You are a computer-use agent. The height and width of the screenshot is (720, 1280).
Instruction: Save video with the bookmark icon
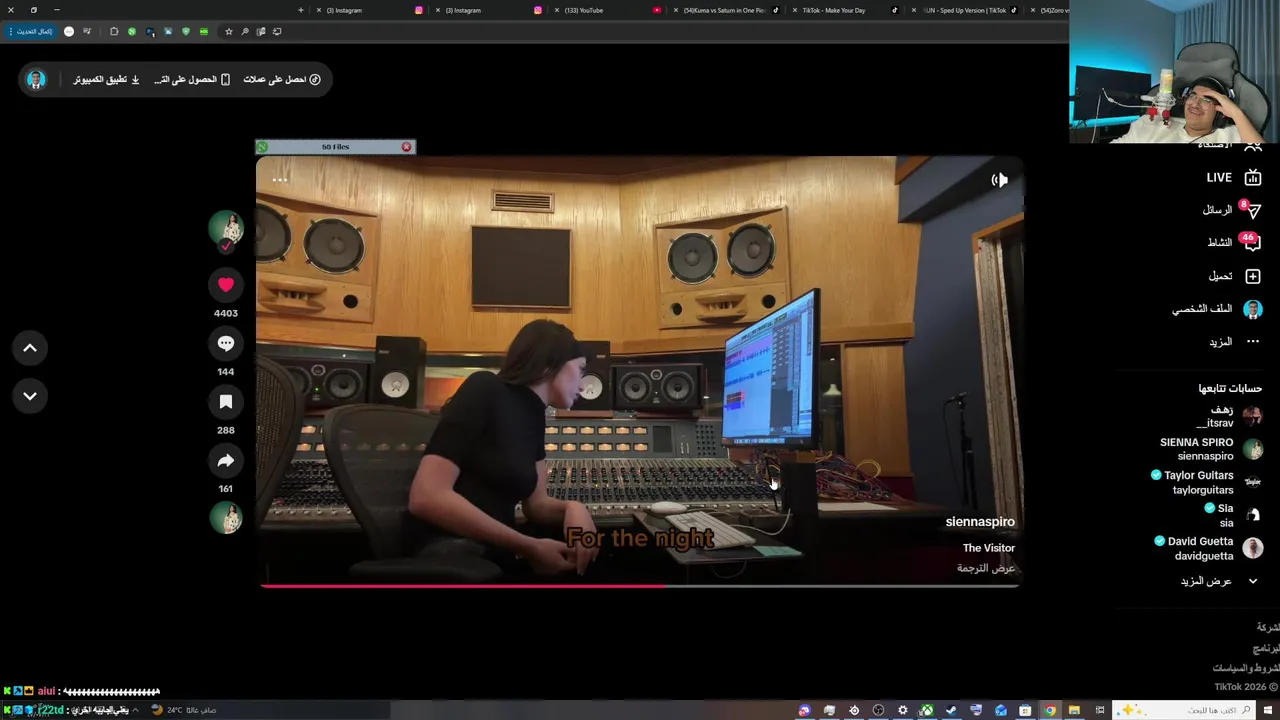coord(226,402)
